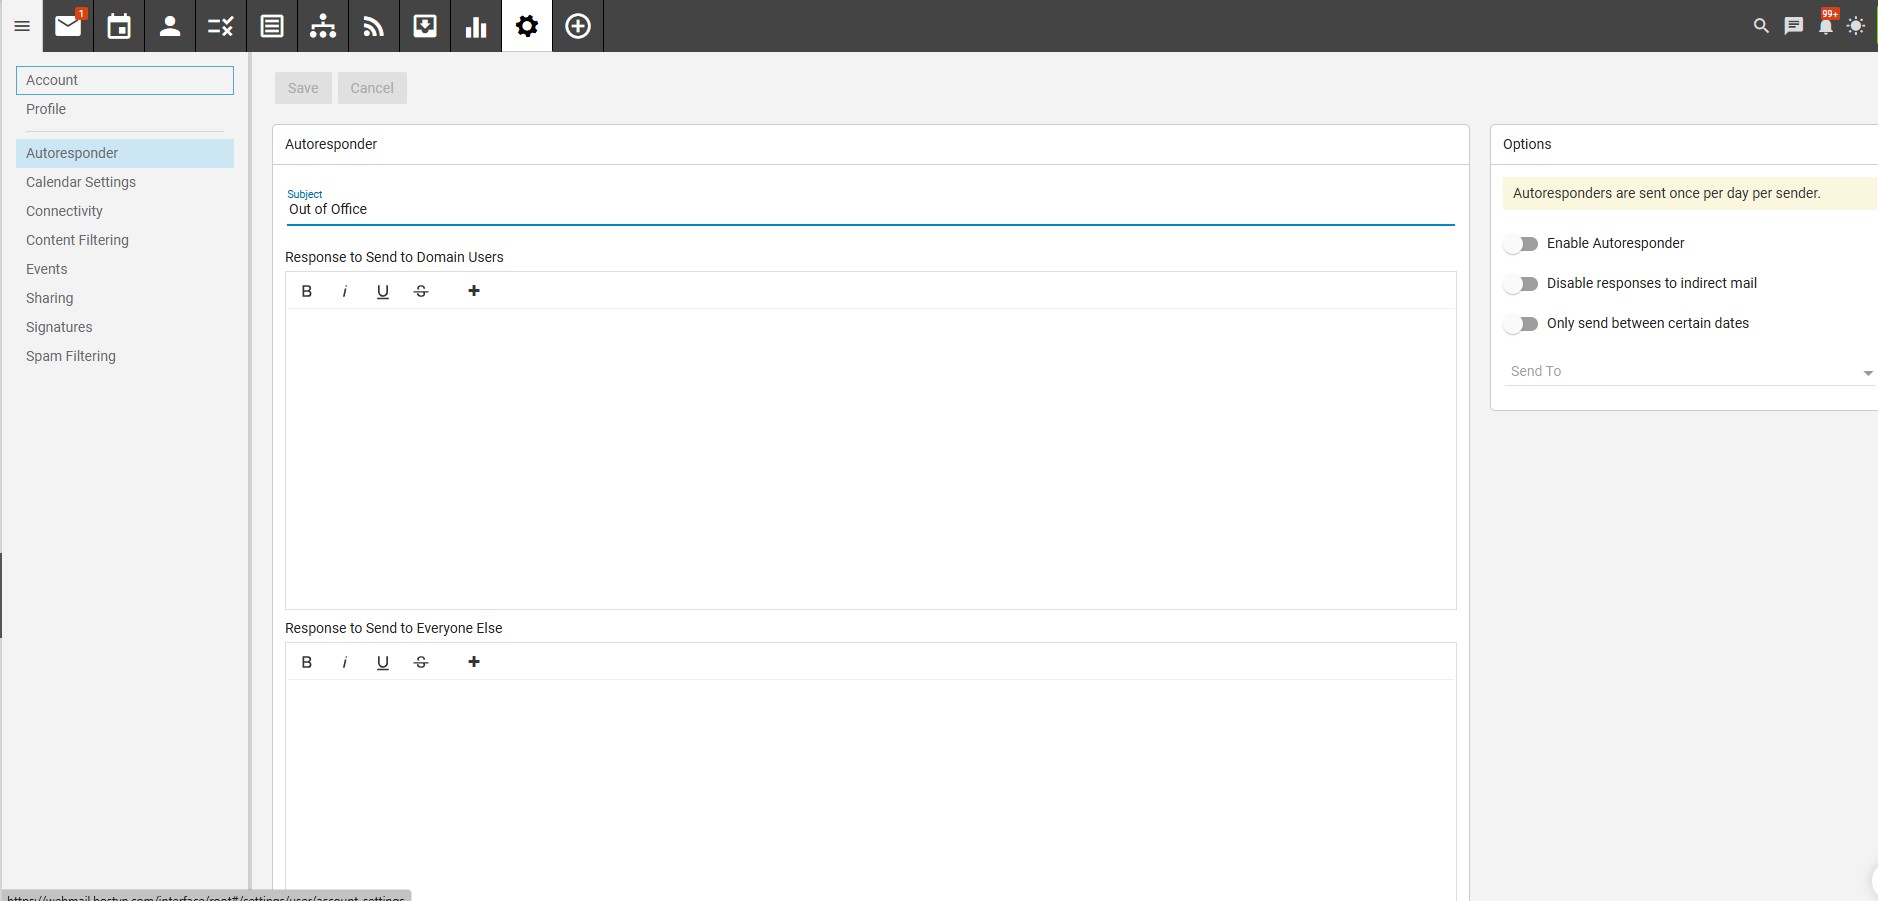
Task: Open Calendar Settings in the sidebar
Action: [x=81, y=182]
